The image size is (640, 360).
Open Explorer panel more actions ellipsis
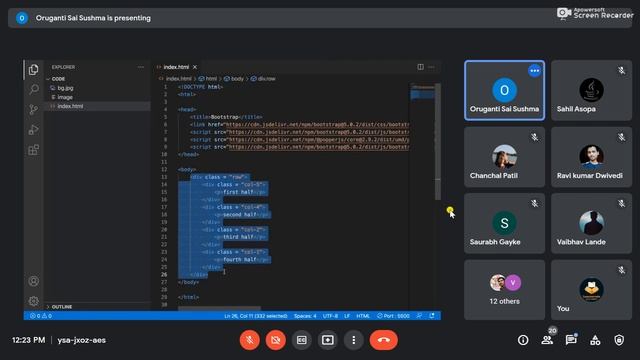point(141,67)
